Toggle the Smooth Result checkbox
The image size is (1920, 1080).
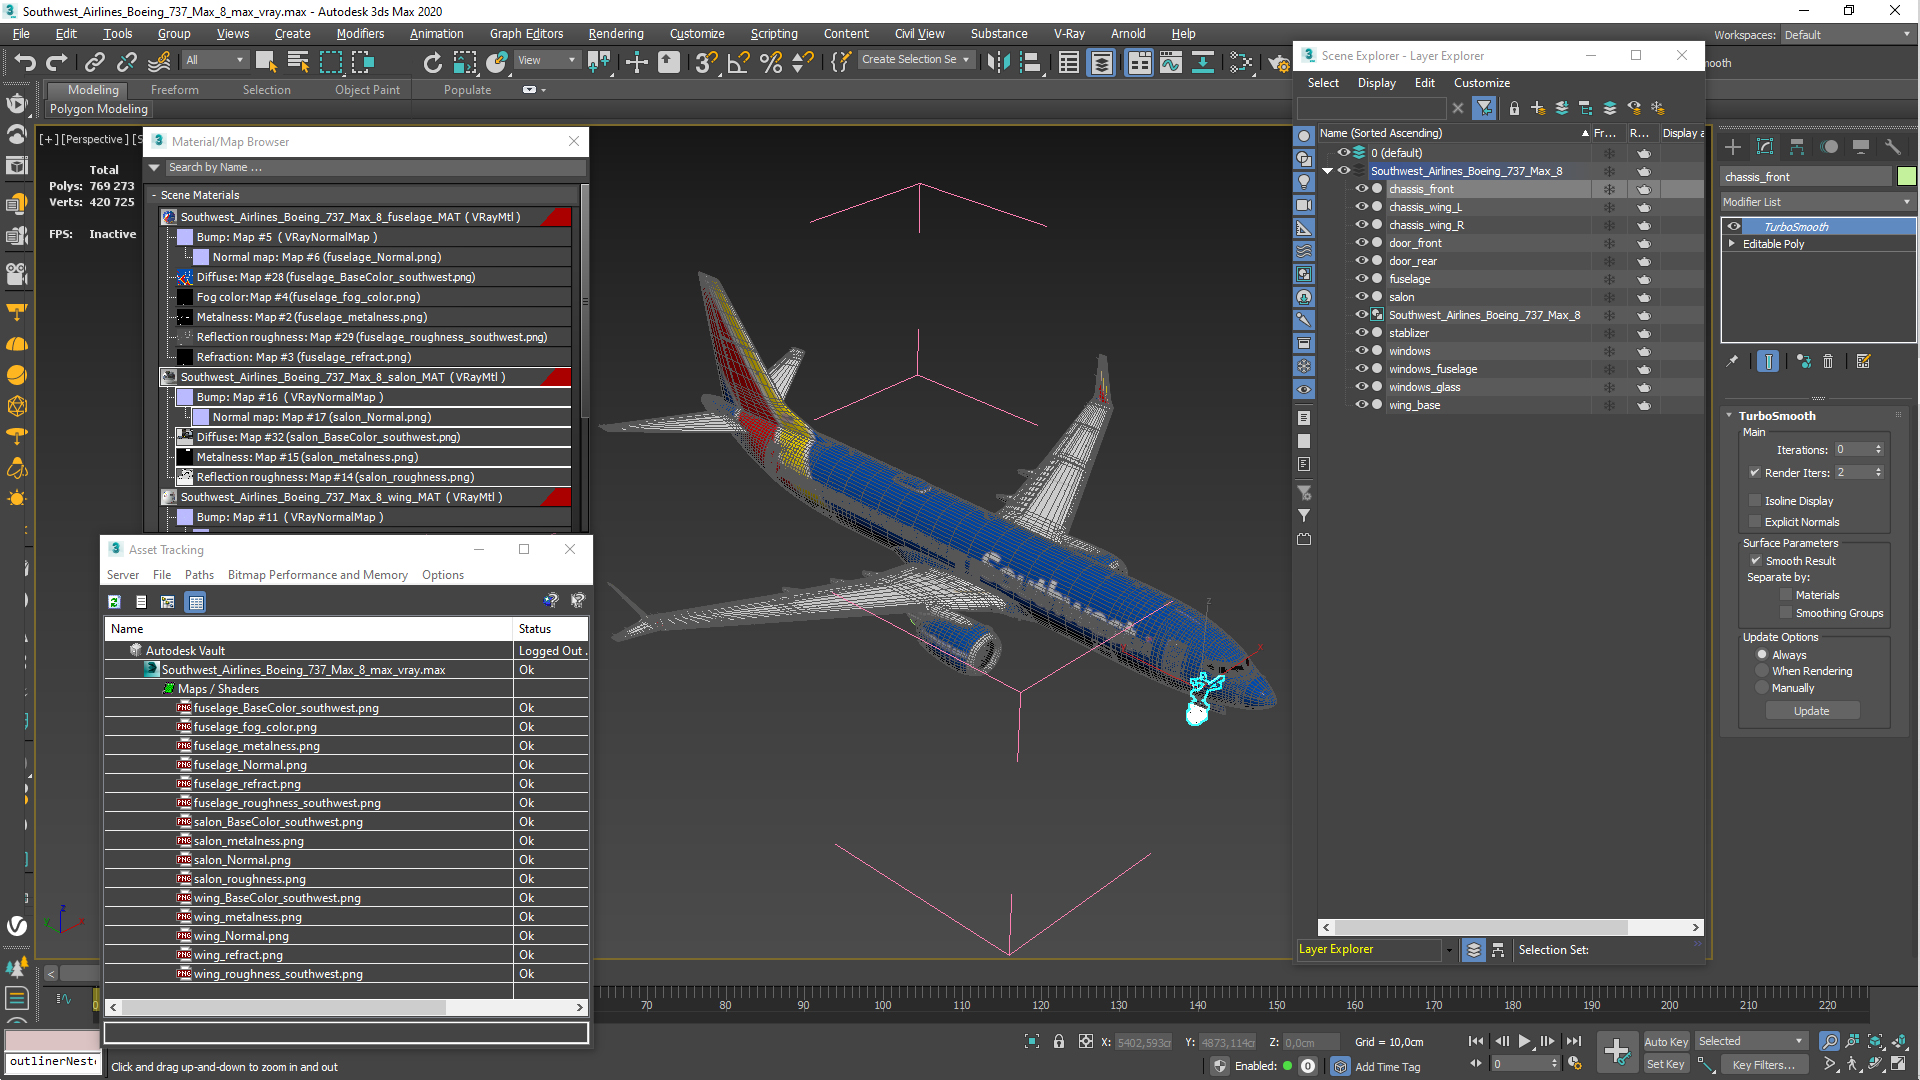point(1755,561)
